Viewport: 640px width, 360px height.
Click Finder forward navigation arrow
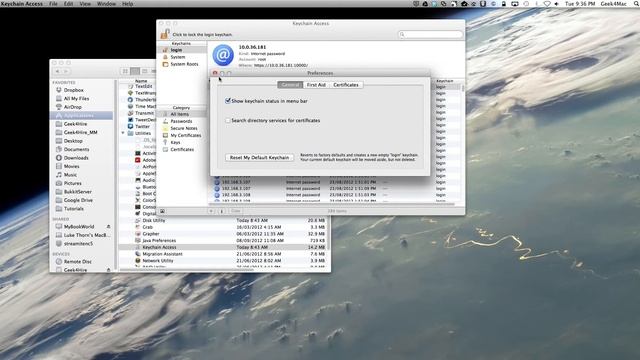point(66,71)
